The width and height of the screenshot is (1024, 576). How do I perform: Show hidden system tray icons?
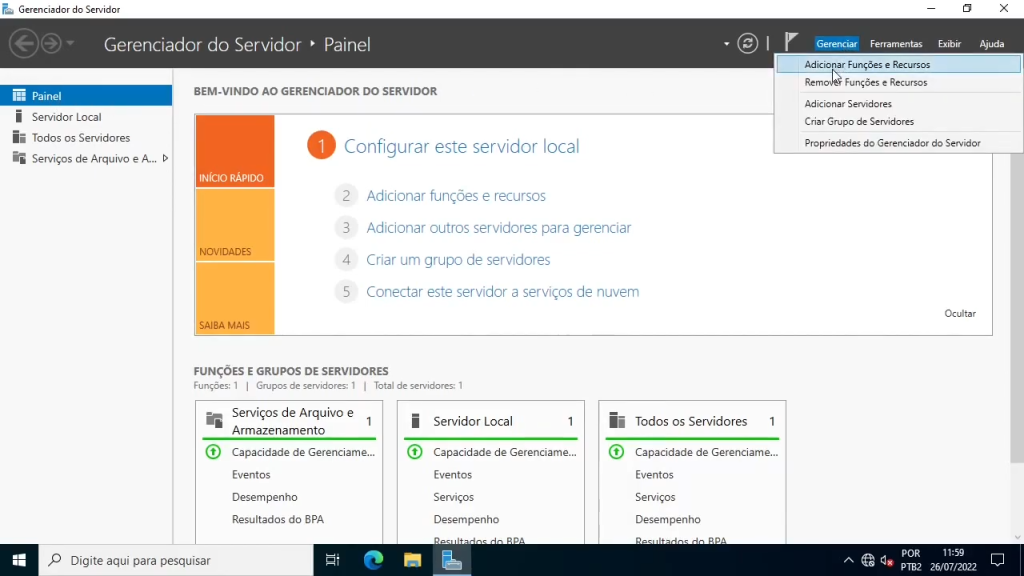pyautogui.click(x=848, y=560)
